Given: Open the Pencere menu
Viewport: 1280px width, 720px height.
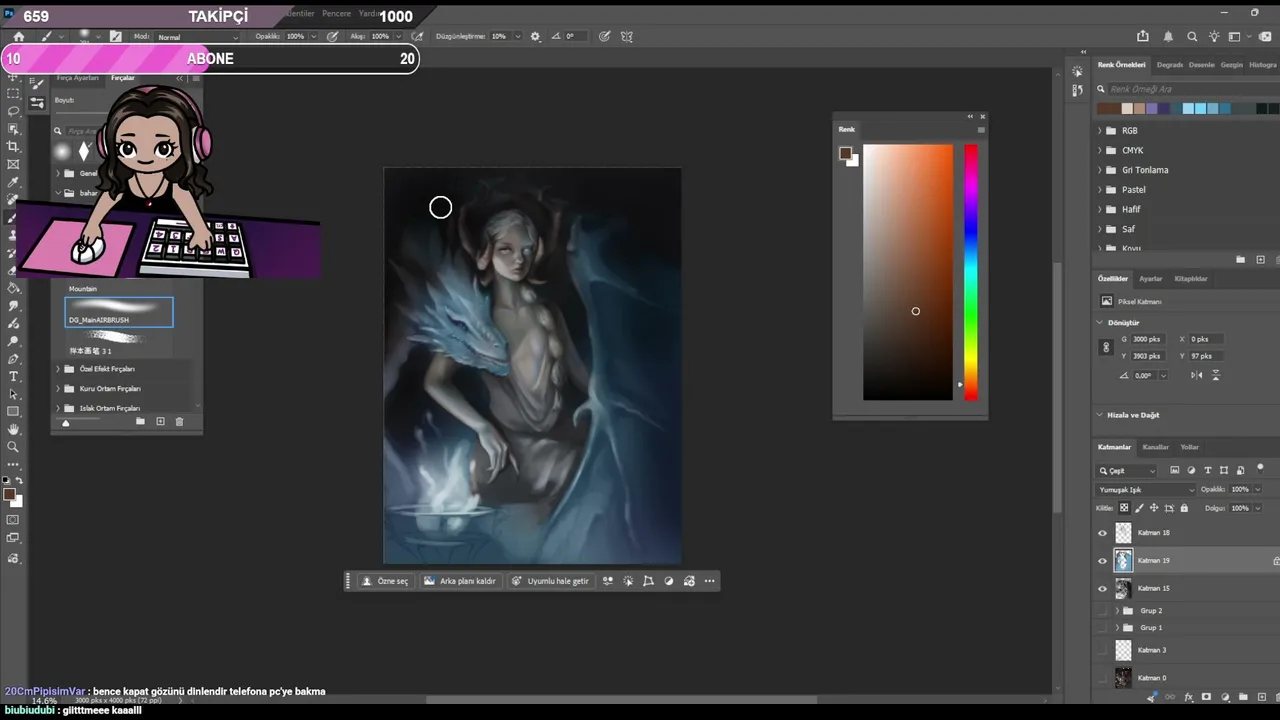Looking at the screenshot, I should coord(336,14).
